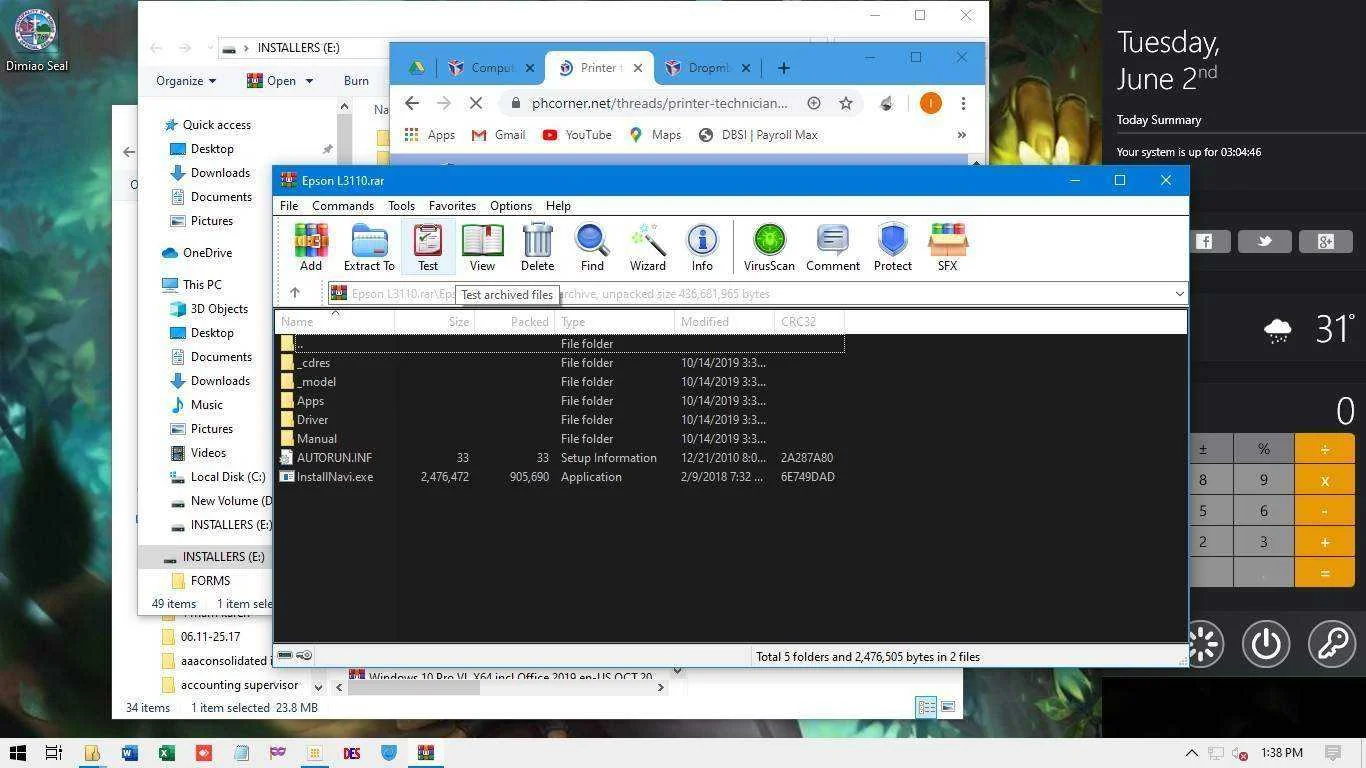Select Quick access in Explorer sidebar
The height and width of the screenshot is (768, 1366).
pos(216,125)
